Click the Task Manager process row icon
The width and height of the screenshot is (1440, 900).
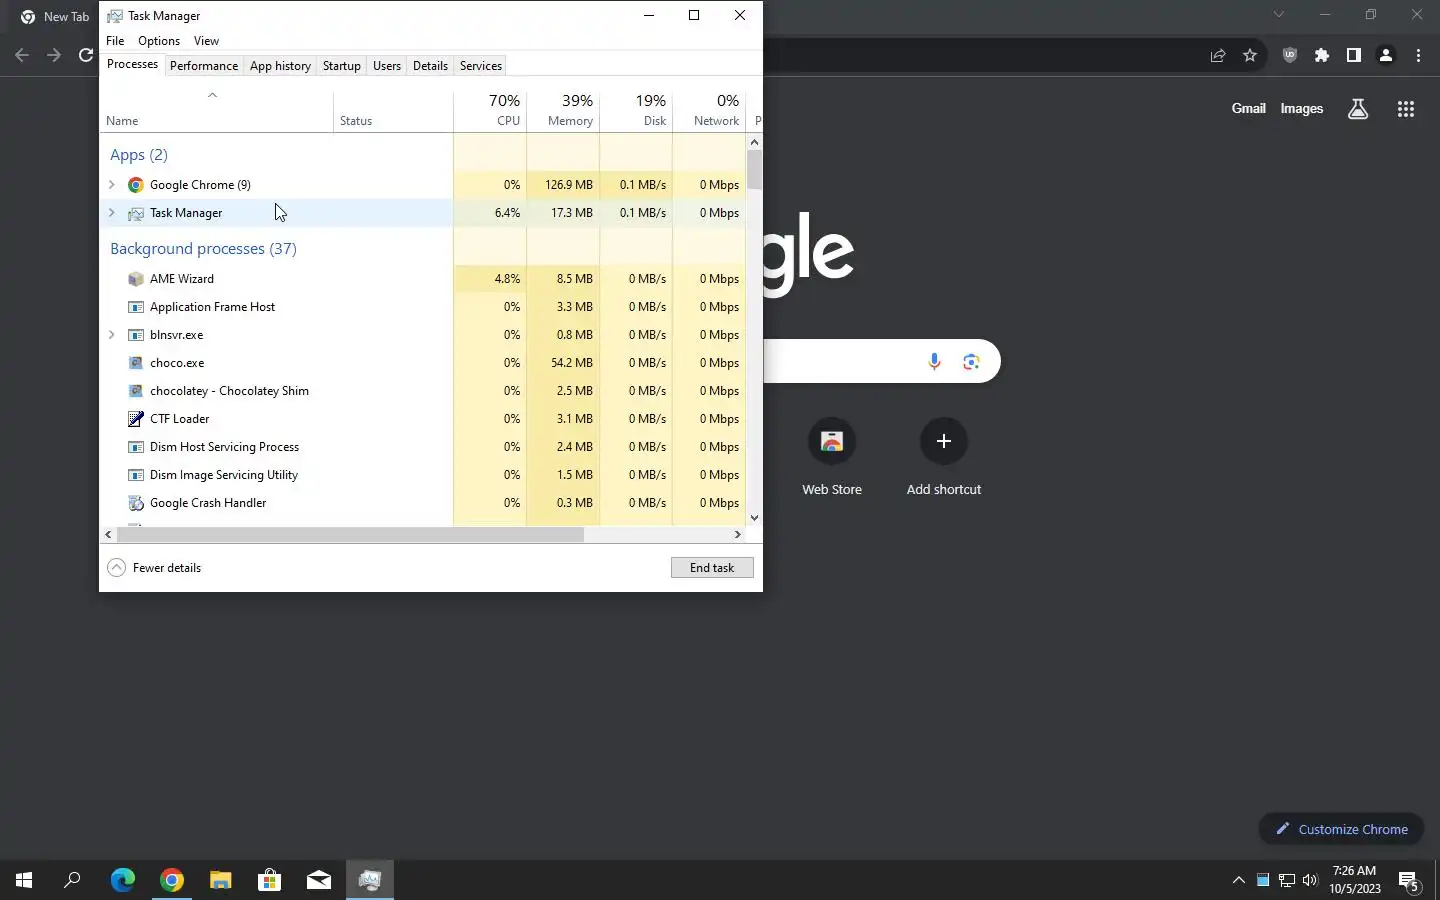pyautogui.click(x=136, y=213)
